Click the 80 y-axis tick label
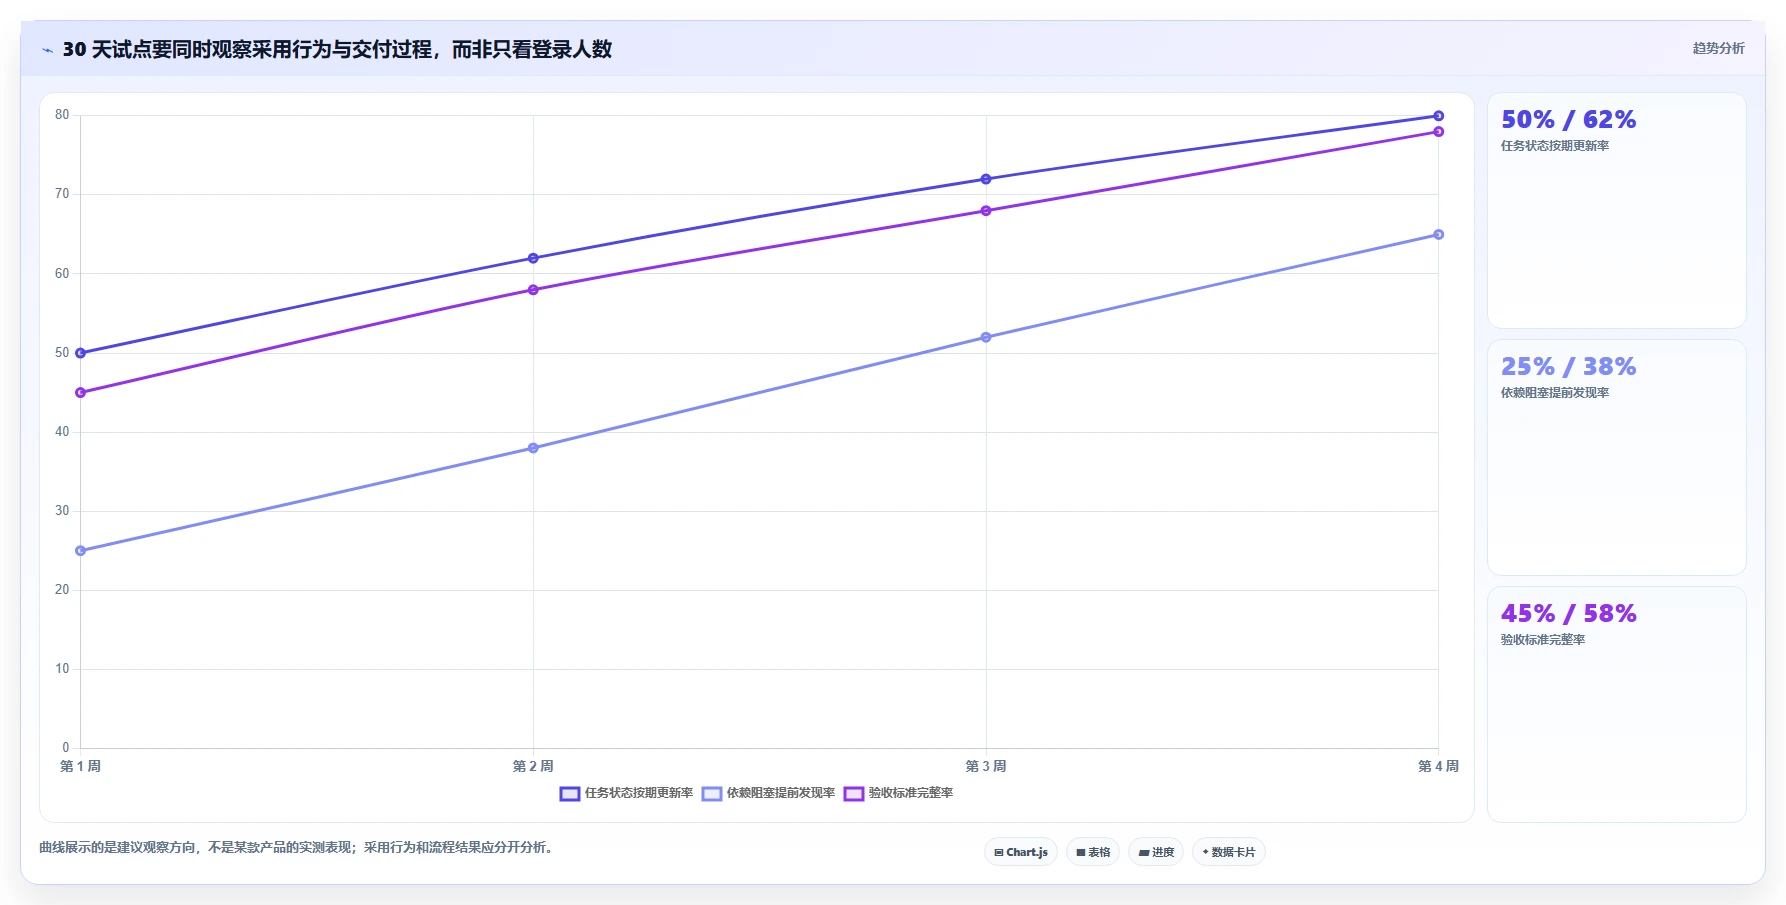This screenshot has width=1786, height=905. (62, 115)
